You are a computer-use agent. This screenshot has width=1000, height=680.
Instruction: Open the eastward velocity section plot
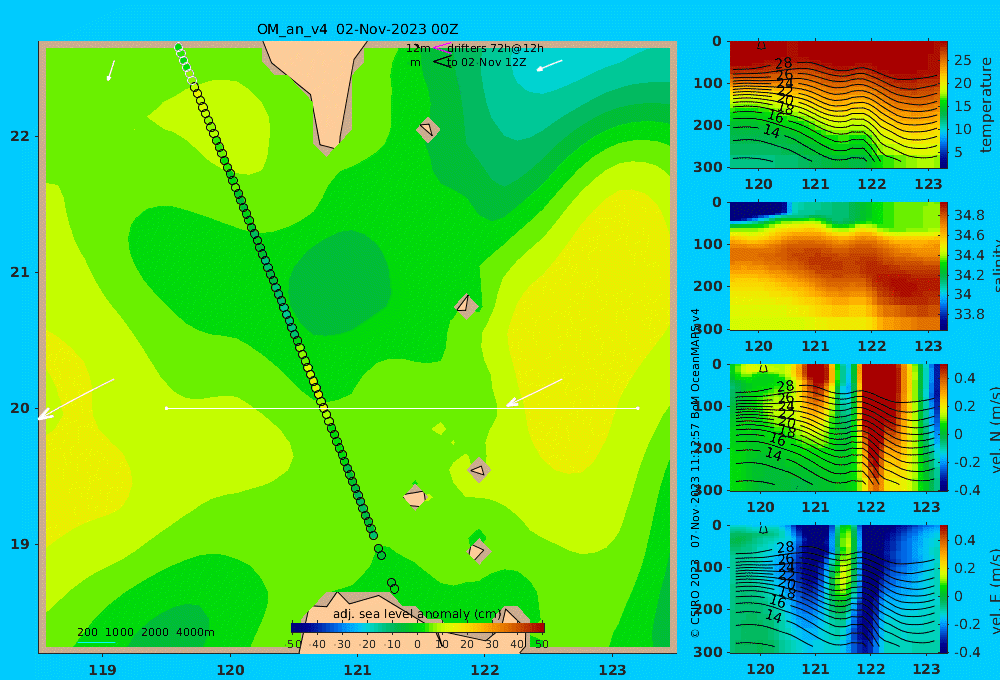[834, 589]
